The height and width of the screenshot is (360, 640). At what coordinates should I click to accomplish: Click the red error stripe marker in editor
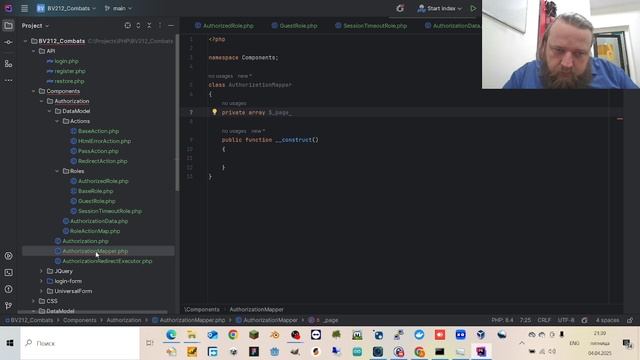[620, 119]
